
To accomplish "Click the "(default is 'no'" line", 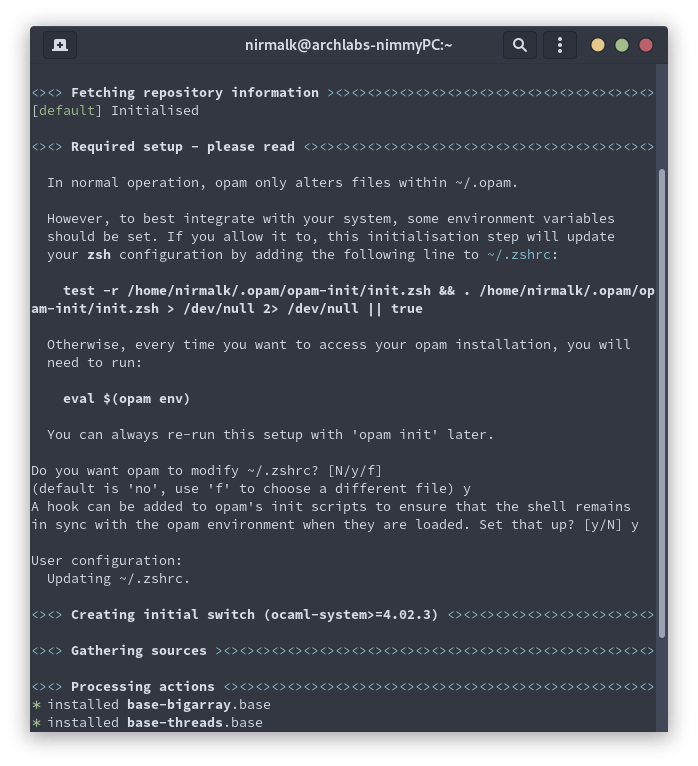I will pyautogui.click(x=251, y=489).
